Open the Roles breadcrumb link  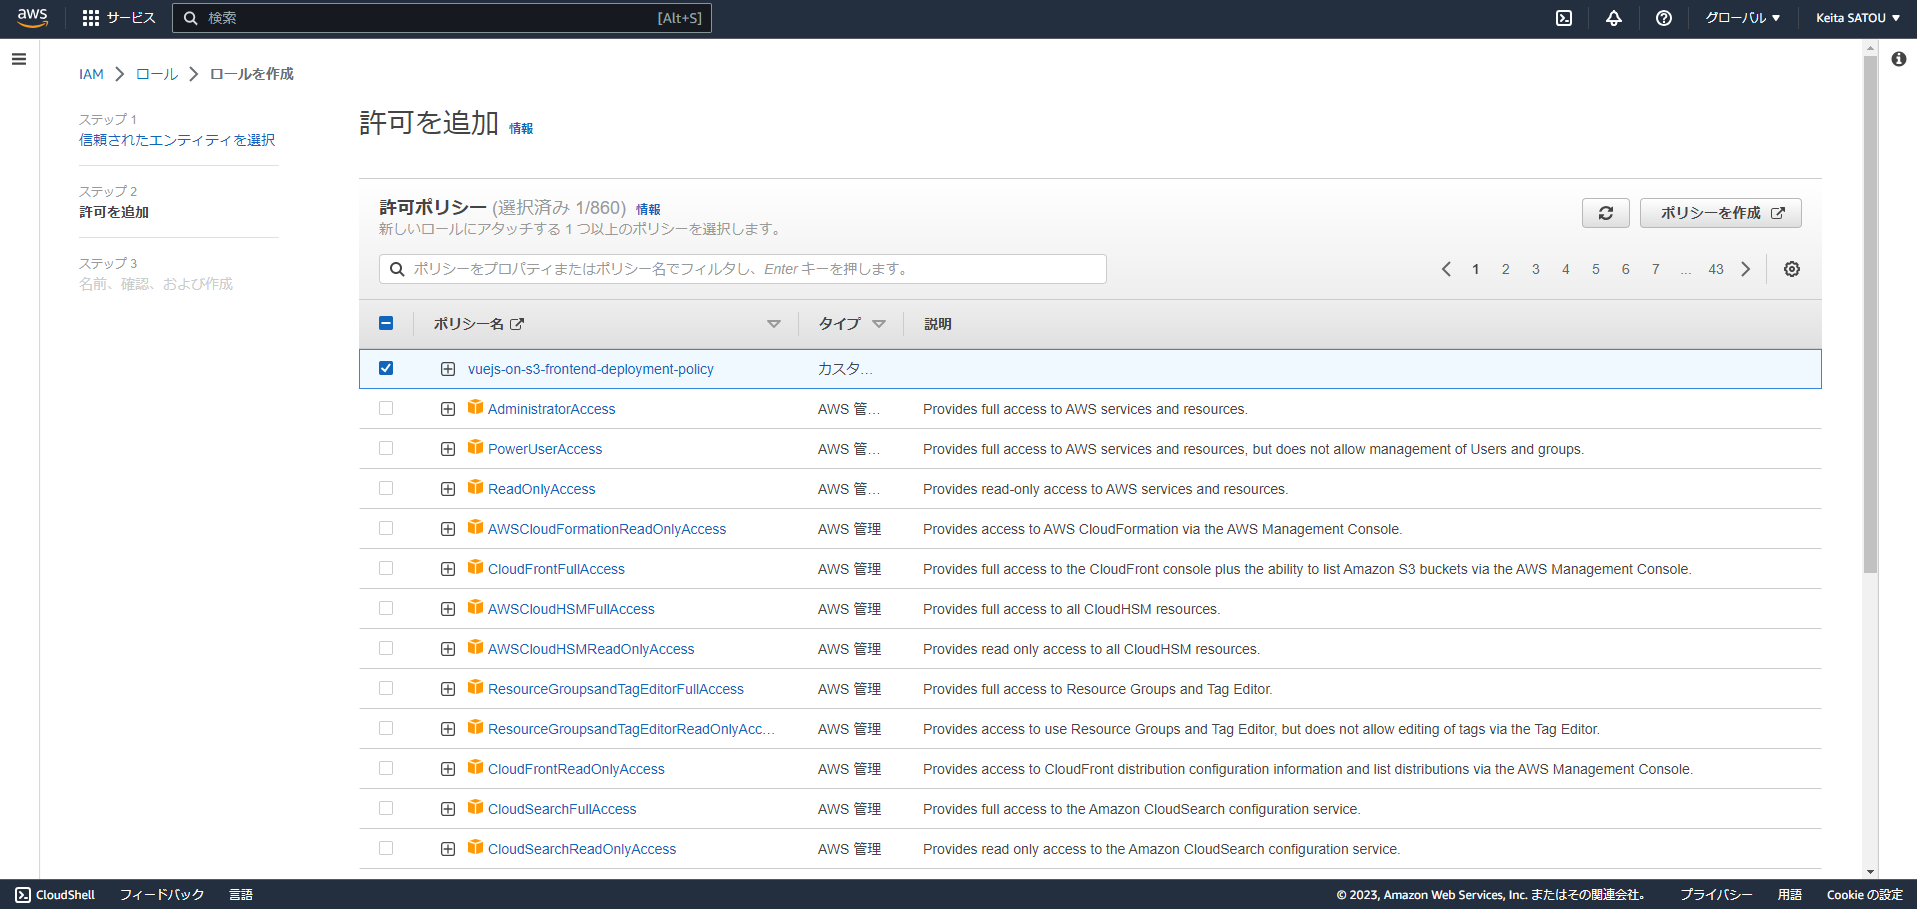pyautogui.click(x=157, y=74)
